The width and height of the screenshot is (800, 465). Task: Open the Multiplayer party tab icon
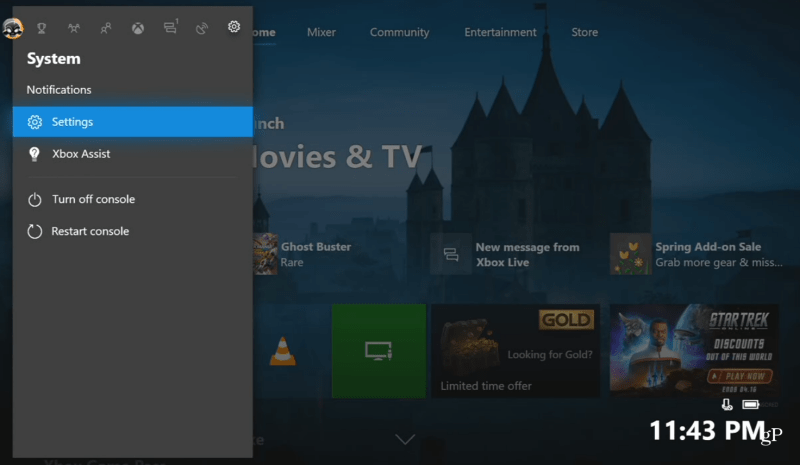point(74,28)
